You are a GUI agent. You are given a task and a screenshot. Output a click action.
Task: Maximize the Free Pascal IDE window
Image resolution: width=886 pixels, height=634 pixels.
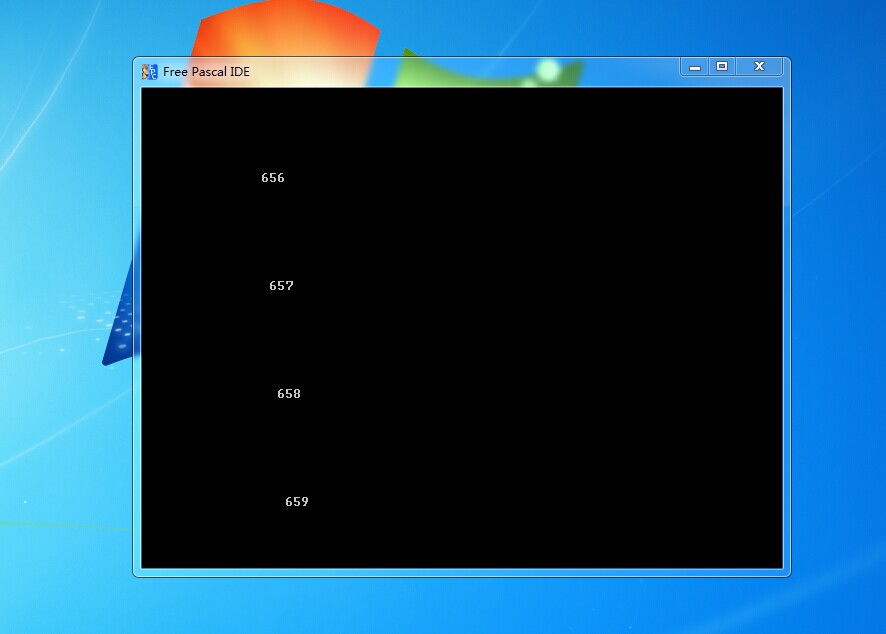click(722, 67)
